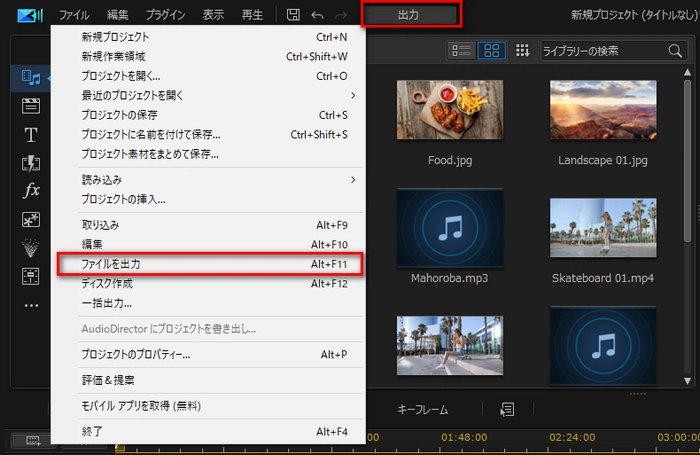Open the Transition Room lightning icon

[30, 163]
